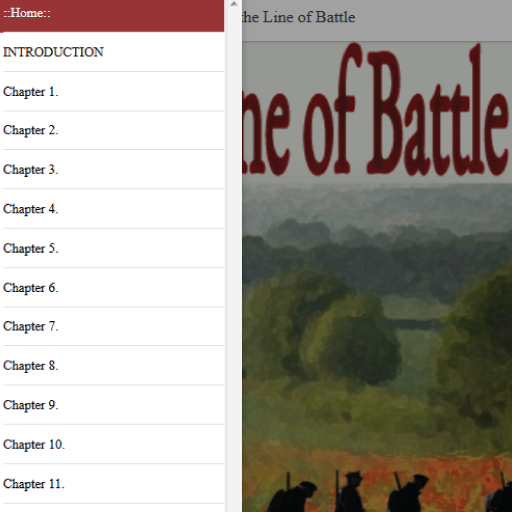
Task: Open Chapter 9.
Action: point(113,405)
